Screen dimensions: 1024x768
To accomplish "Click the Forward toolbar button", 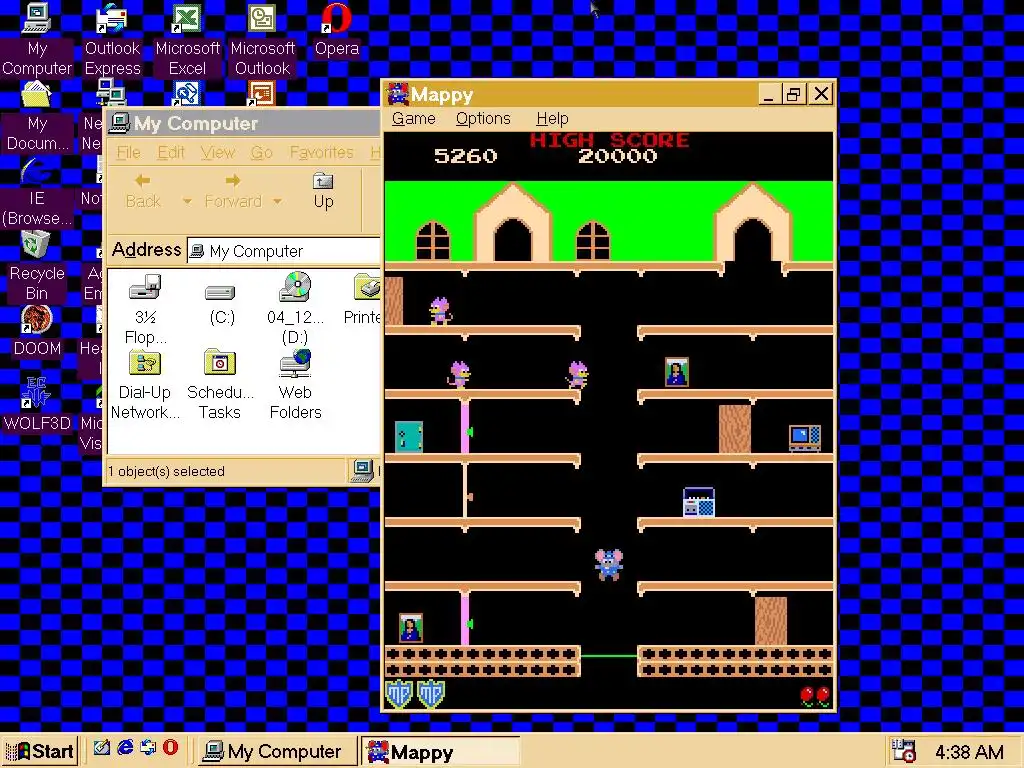I will pyautogui.click(x=232, y=191).
